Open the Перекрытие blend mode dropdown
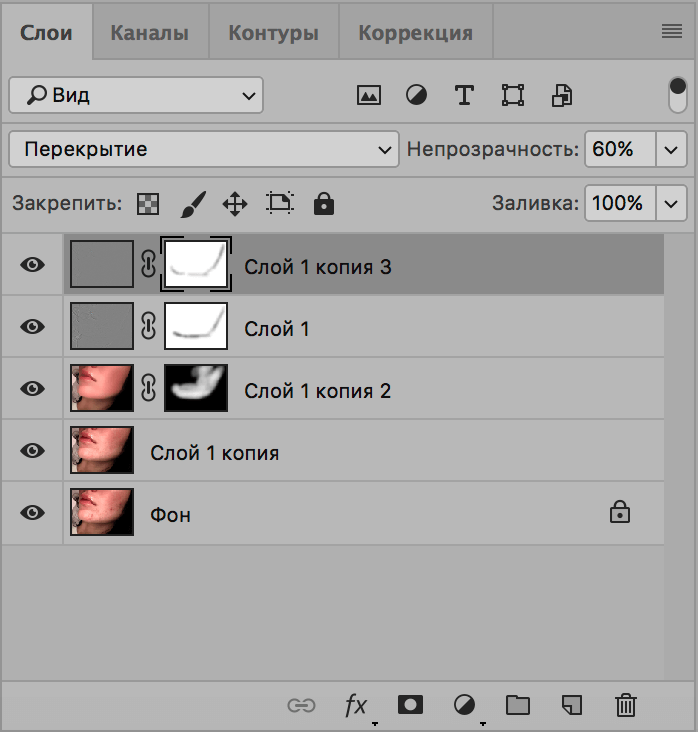698x732 pixels. (x=203, y=150)
